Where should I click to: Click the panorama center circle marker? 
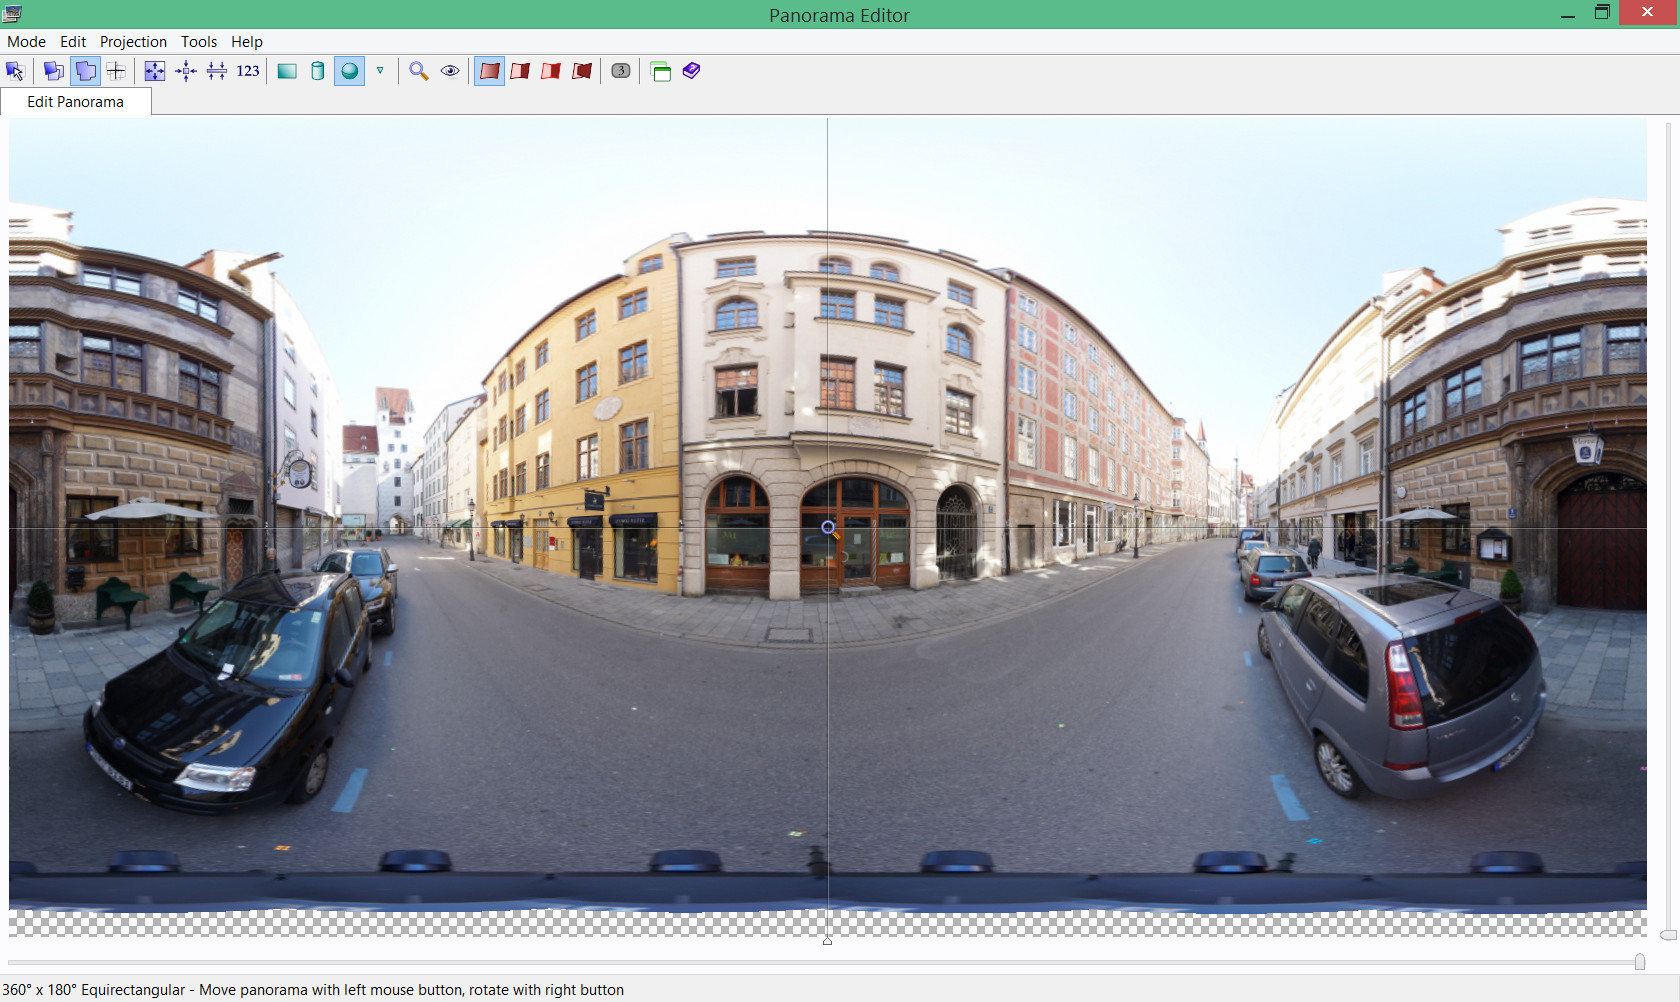(x=828, y=527)
